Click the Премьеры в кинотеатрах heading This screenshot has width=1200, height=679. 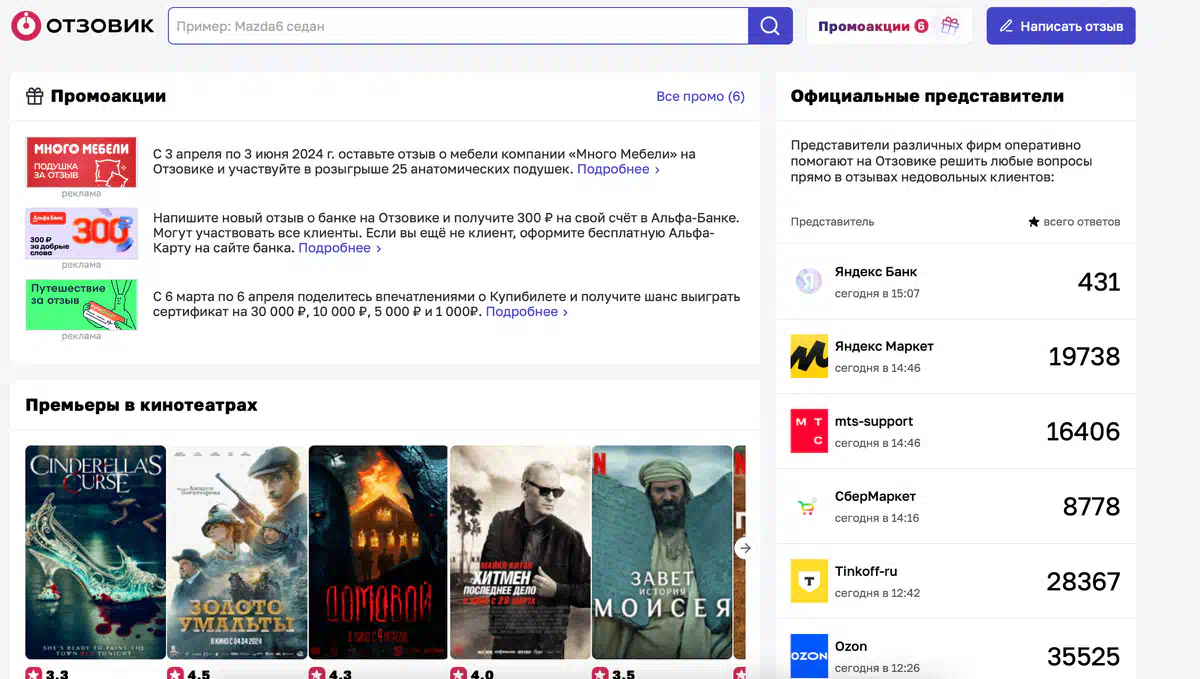coord(141,405)
